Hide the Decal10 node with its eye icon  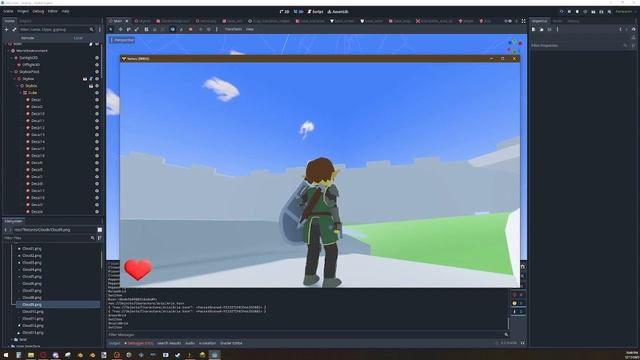(97, 114)
